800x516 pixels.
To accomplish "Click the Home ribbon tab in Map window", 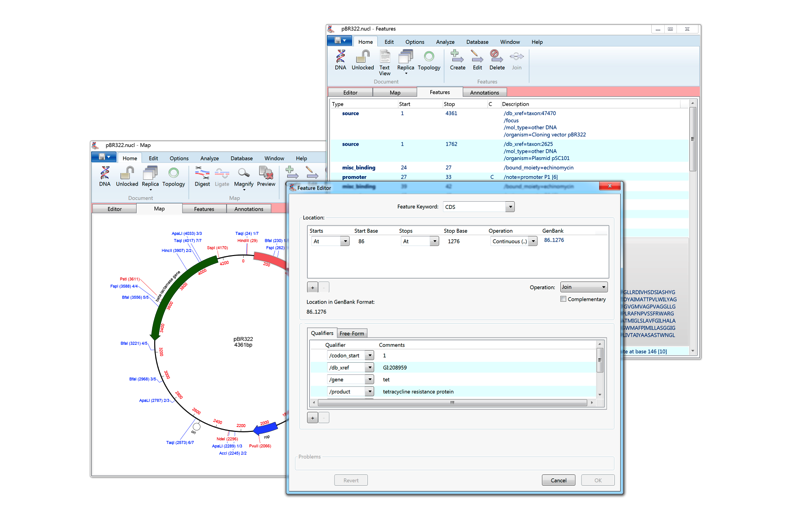I will (130, 158).
